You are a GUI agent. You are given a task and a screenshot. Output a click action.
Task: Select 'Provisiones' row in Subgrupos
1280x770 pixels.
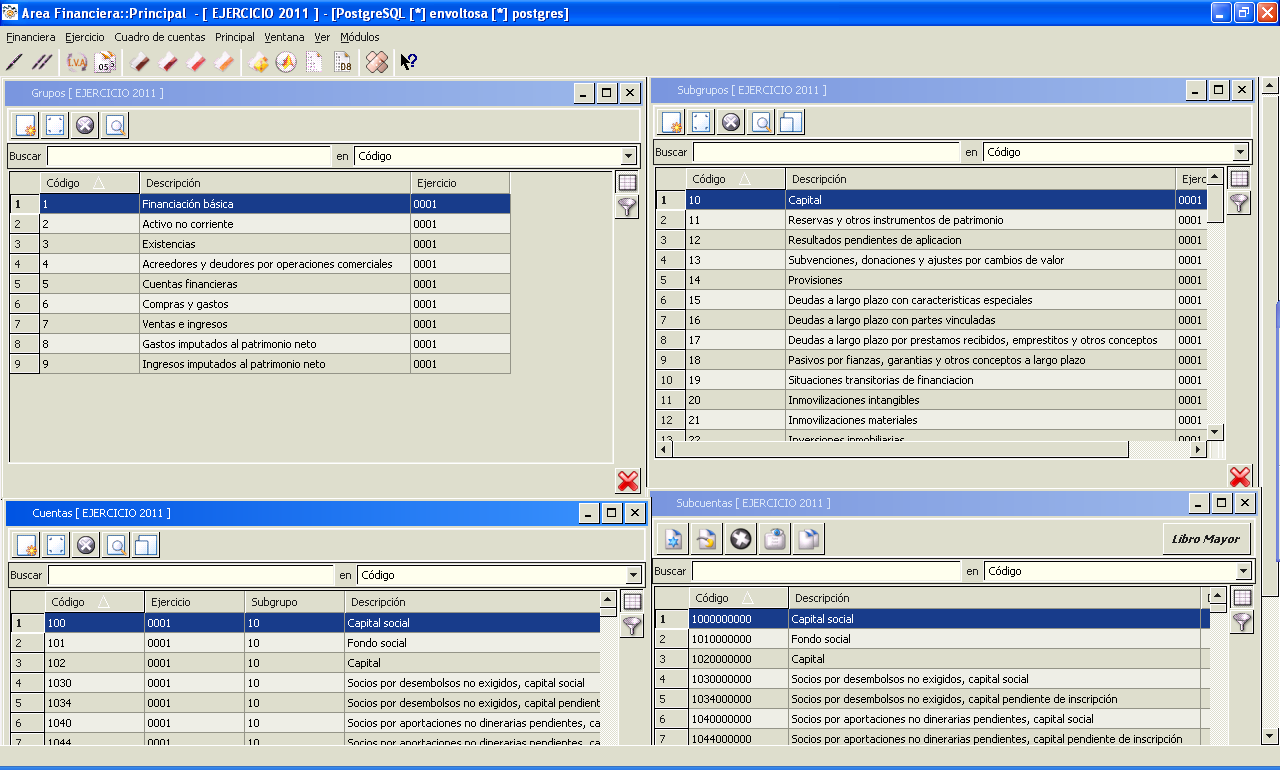point(931,280)
